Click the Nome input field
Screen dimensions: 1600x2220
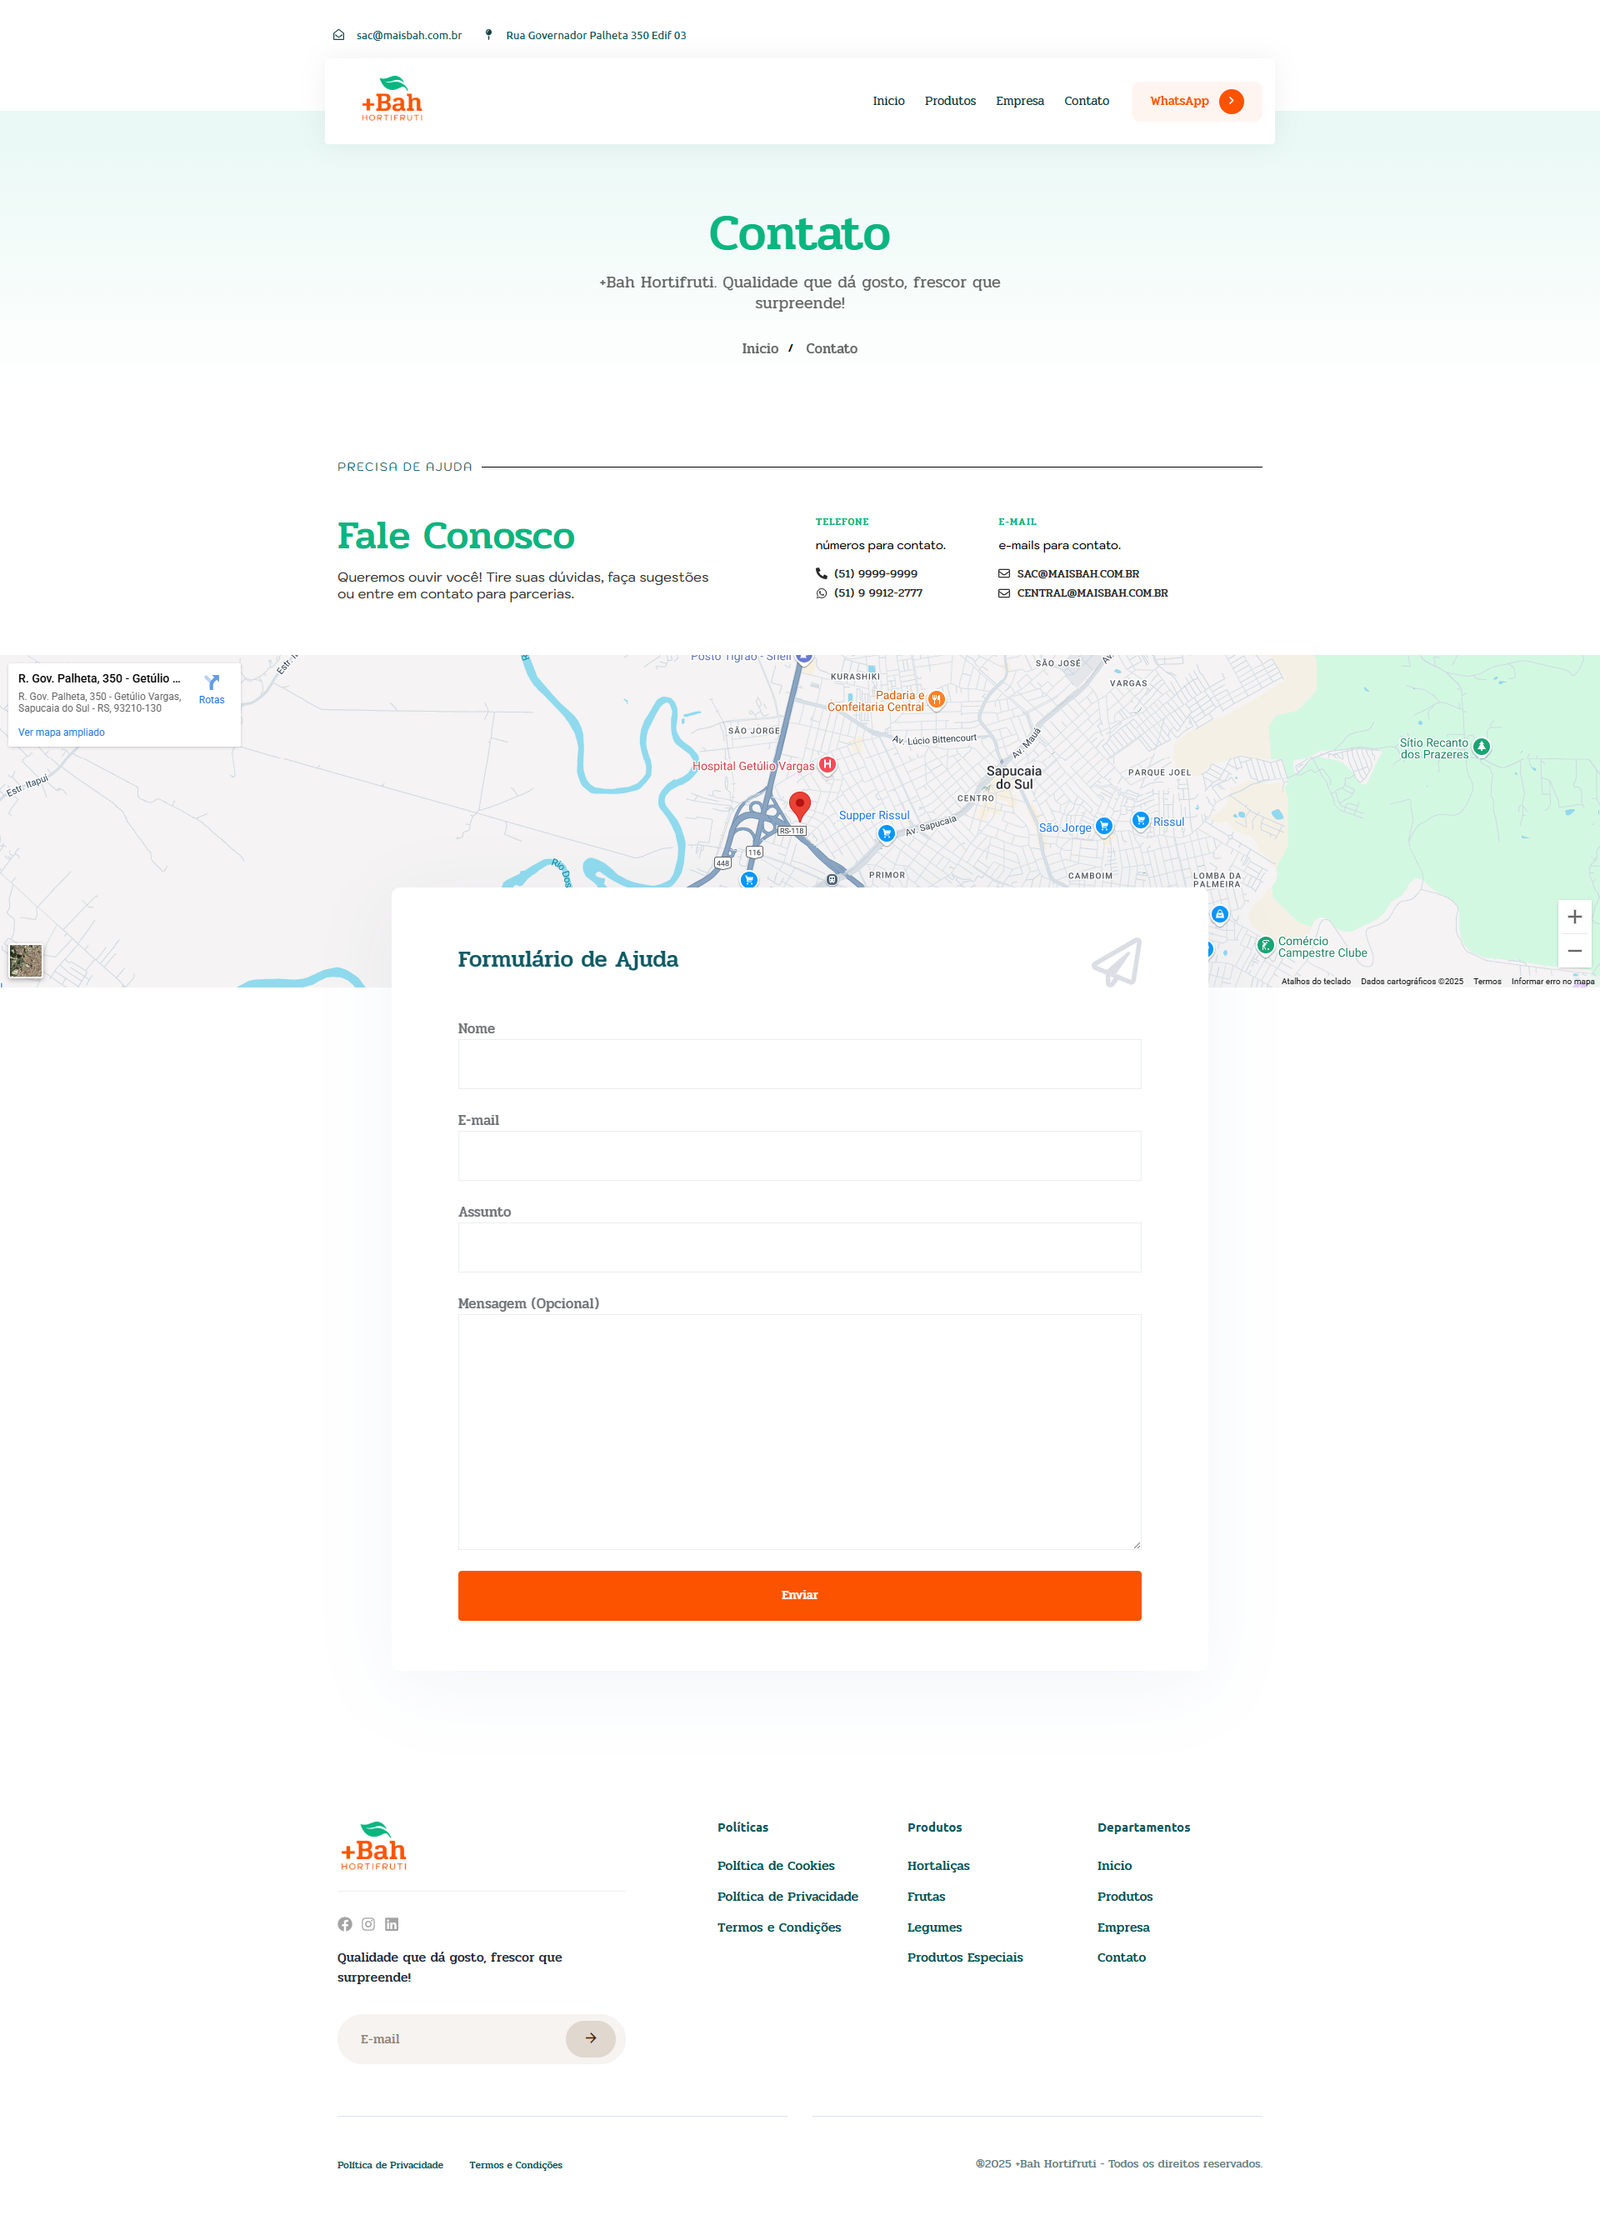pyautogui.click(x=799, y=1064)
